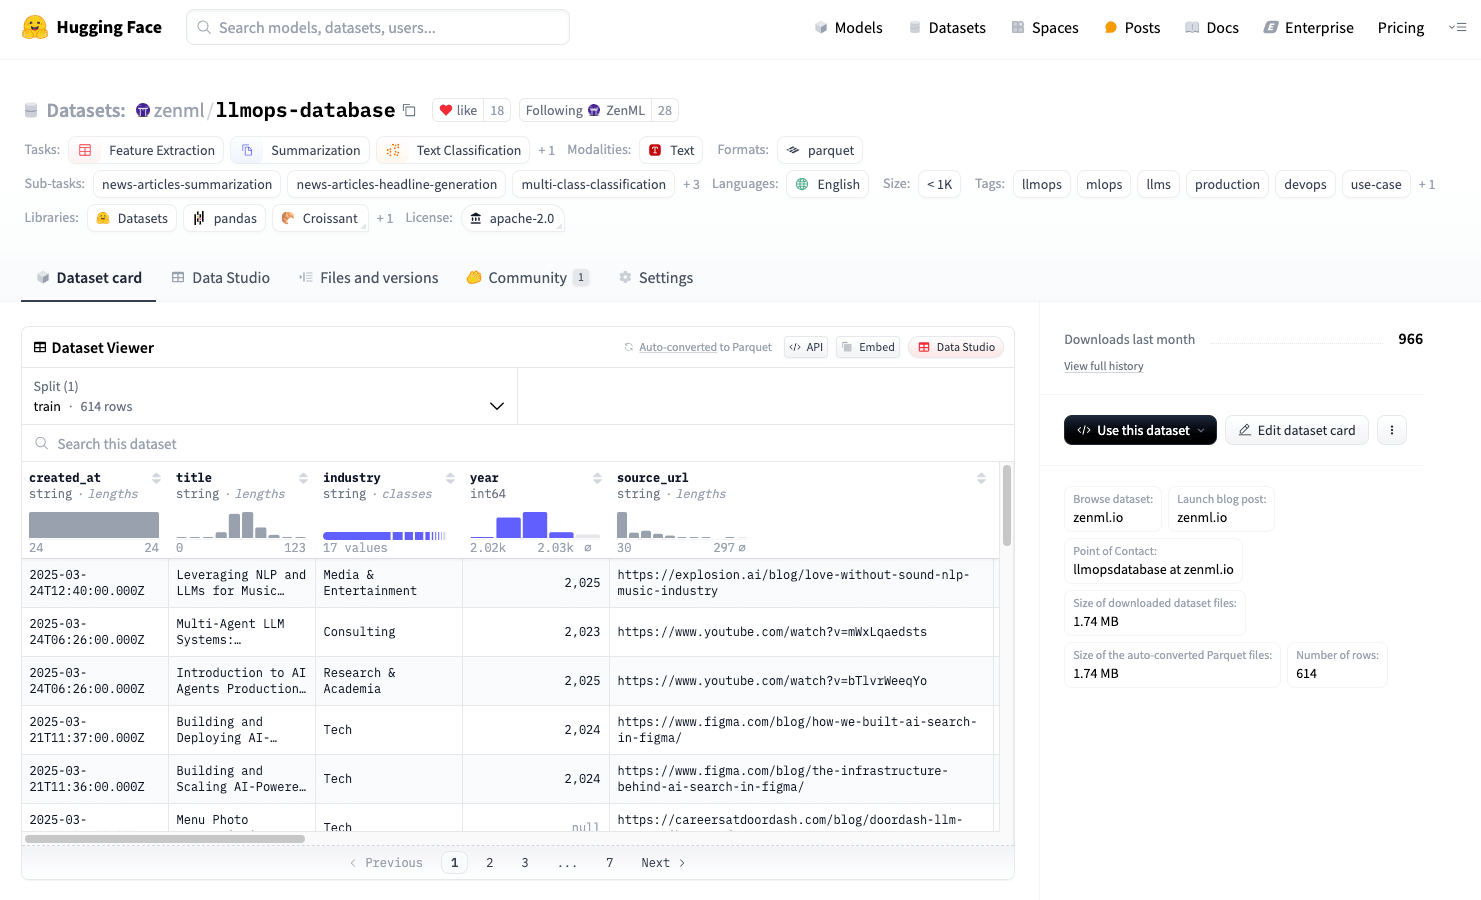Click the Embed button in viewer
Image resolution: width=1481 pixels, height=900 pixels.
point(867,347)
